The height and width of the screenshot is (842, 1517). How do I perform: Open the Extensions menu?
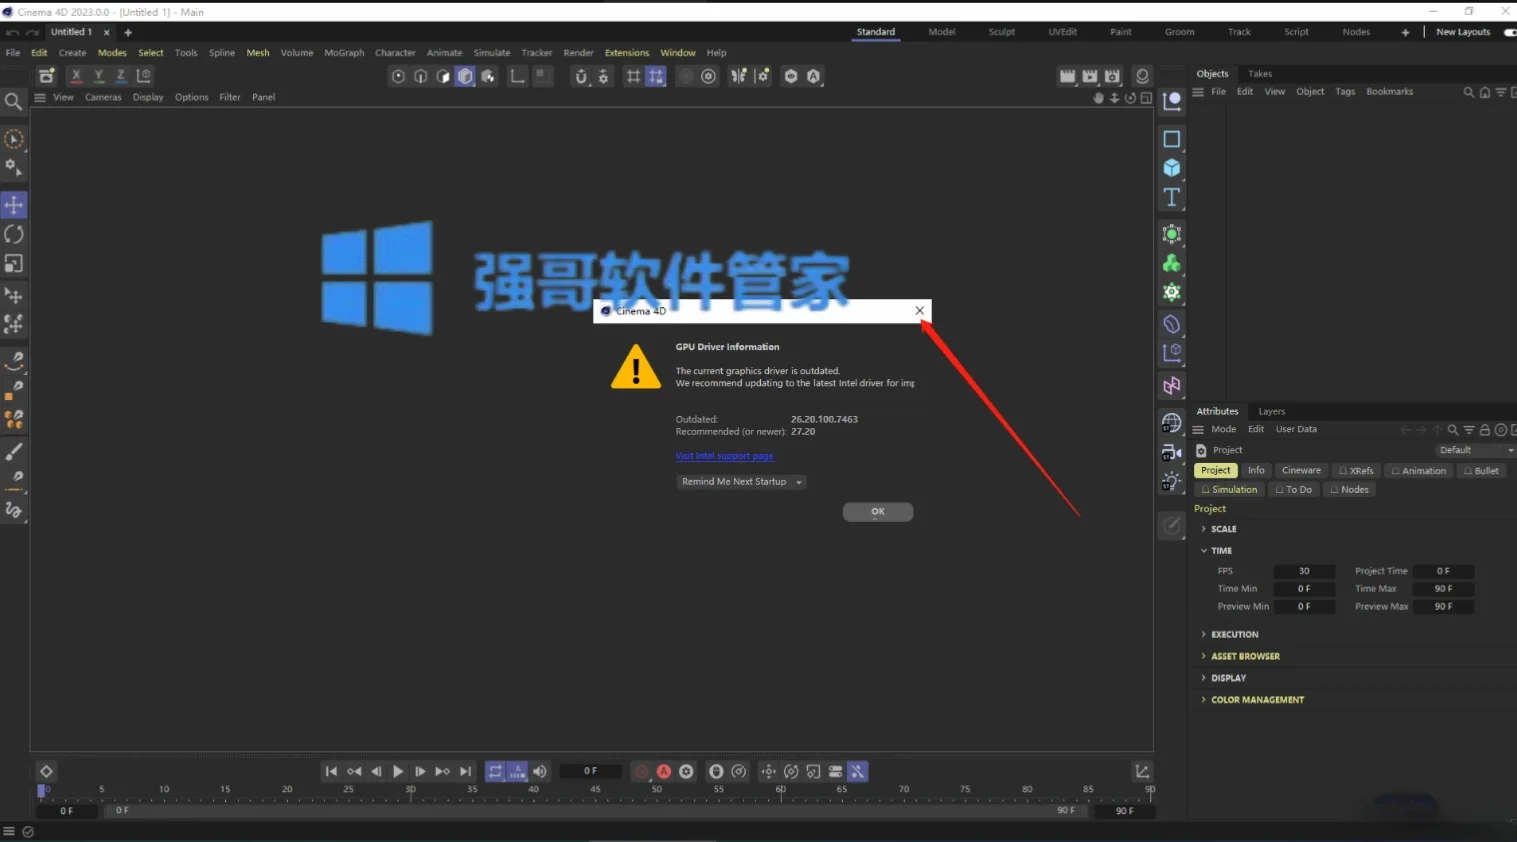tap(627, 53)
